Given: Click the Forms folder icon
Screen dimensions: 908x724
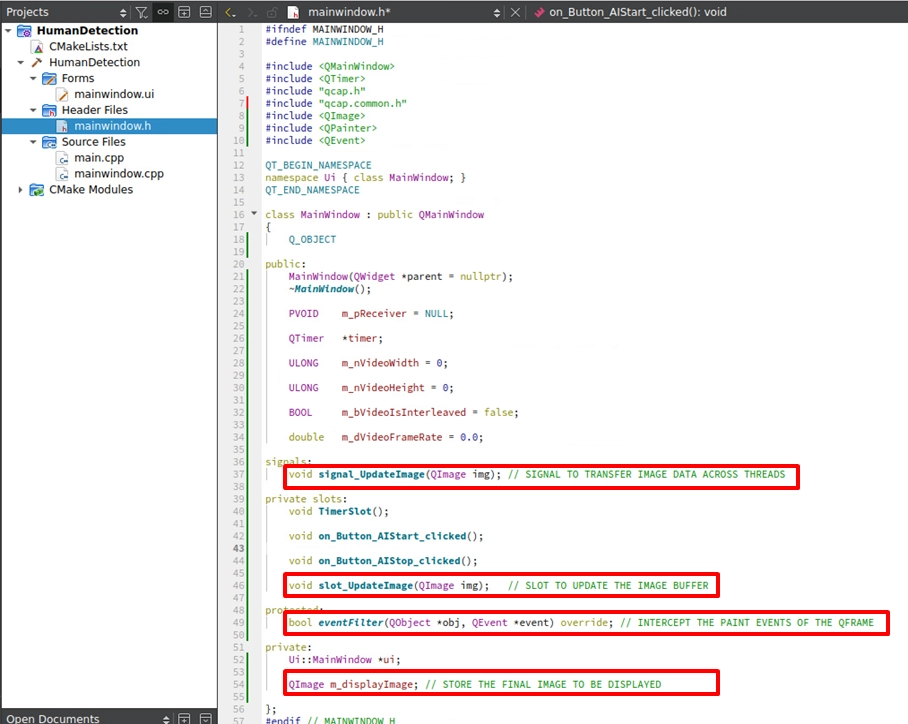Looking at the screenshot, I should point(49,78).
